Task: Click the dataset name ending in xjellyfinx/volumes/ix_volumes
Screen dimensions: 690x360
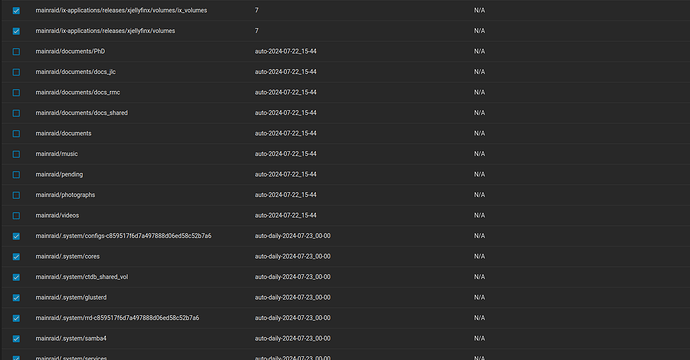Action: (121, 10)
